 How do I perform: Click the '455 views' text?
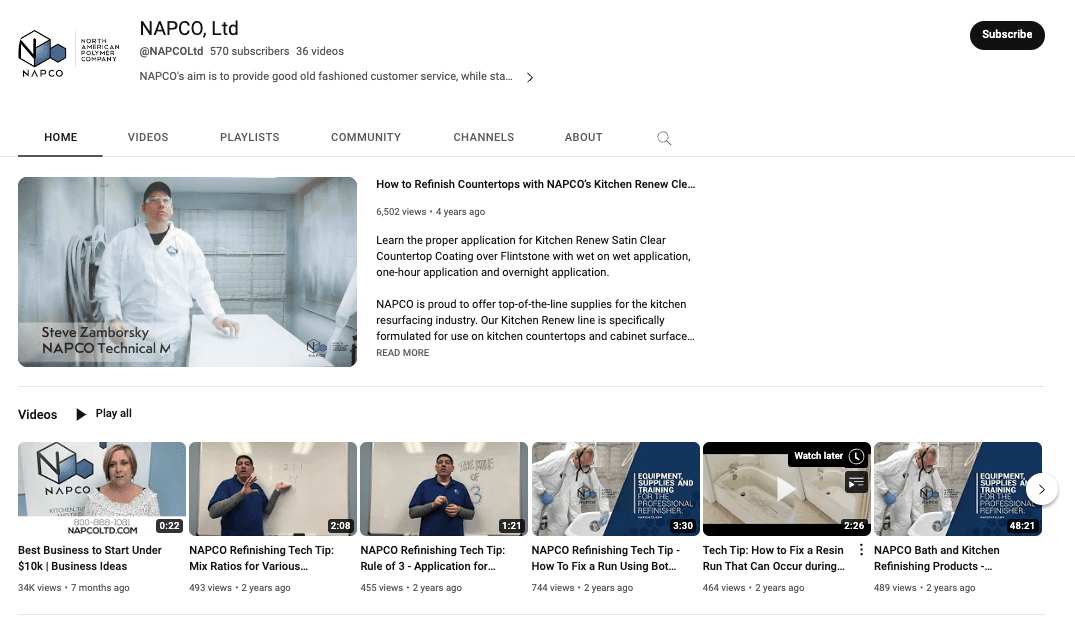pyautogui.click(x=382, y=588)
